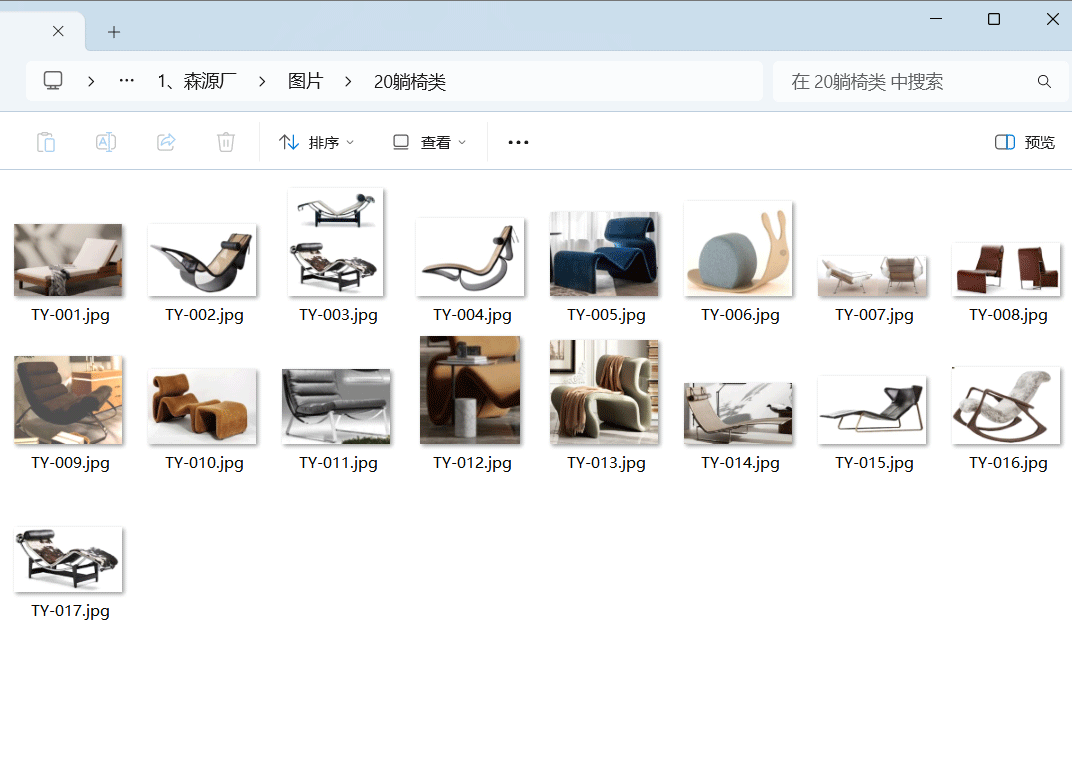Viewport: 1072px width, 770px height.
Task: Close the current Explorer tab
Action: click(x=58, y=31)
